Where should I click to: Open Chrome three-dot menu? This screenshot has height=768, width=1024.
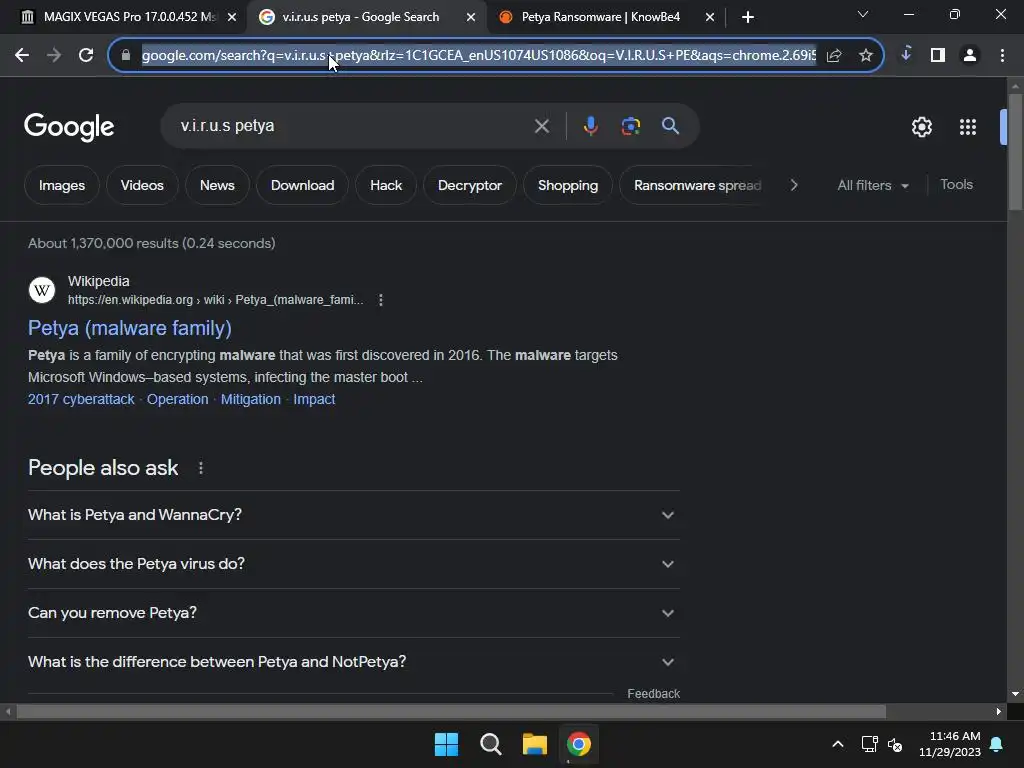point(1002,56)
